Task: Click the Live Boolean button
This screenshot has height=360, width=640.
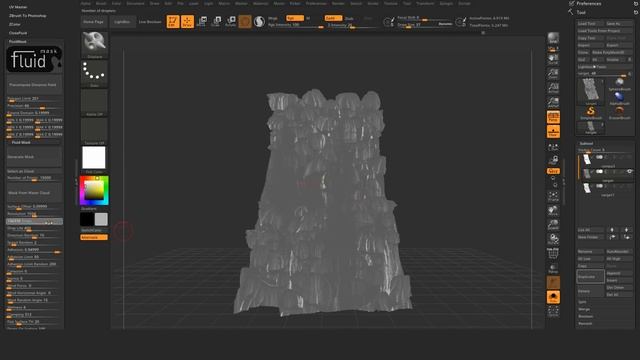Action: click(x=150, y=22)
